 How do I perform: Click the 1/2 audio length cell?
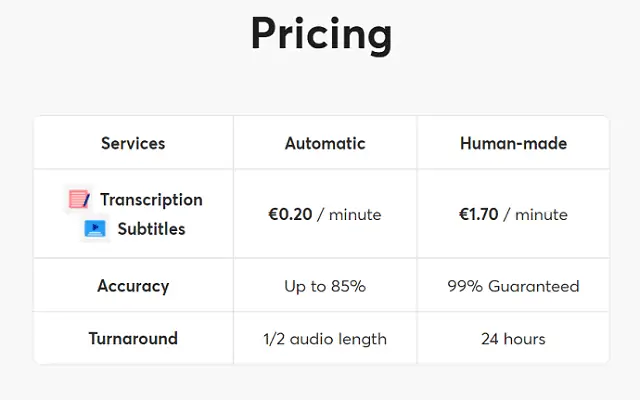tap(325, 339)
